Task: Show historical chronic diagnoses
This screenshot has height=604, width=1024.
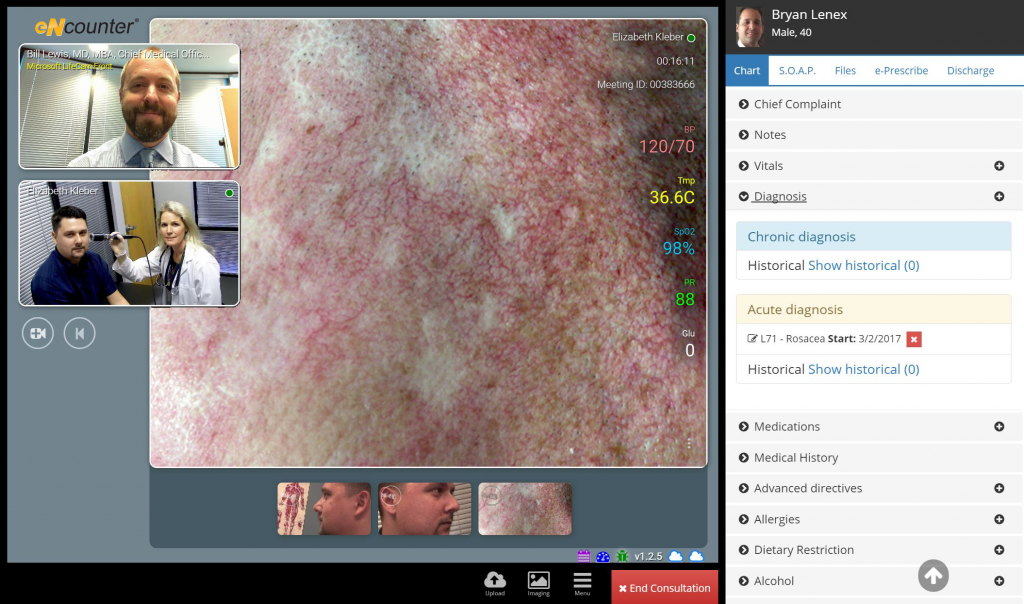Action: tap(863, 266)
